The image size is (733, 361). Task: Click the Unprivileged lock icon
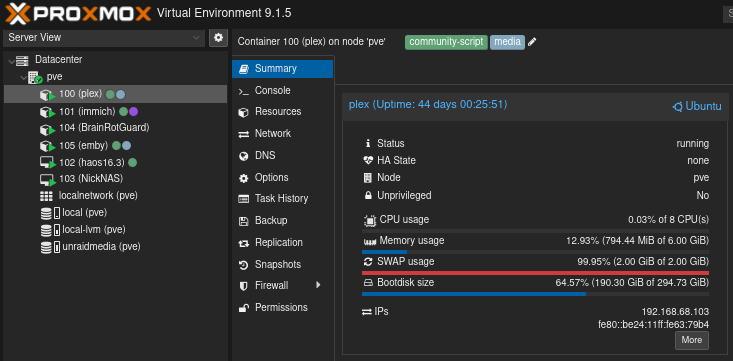tap(368, 195)
